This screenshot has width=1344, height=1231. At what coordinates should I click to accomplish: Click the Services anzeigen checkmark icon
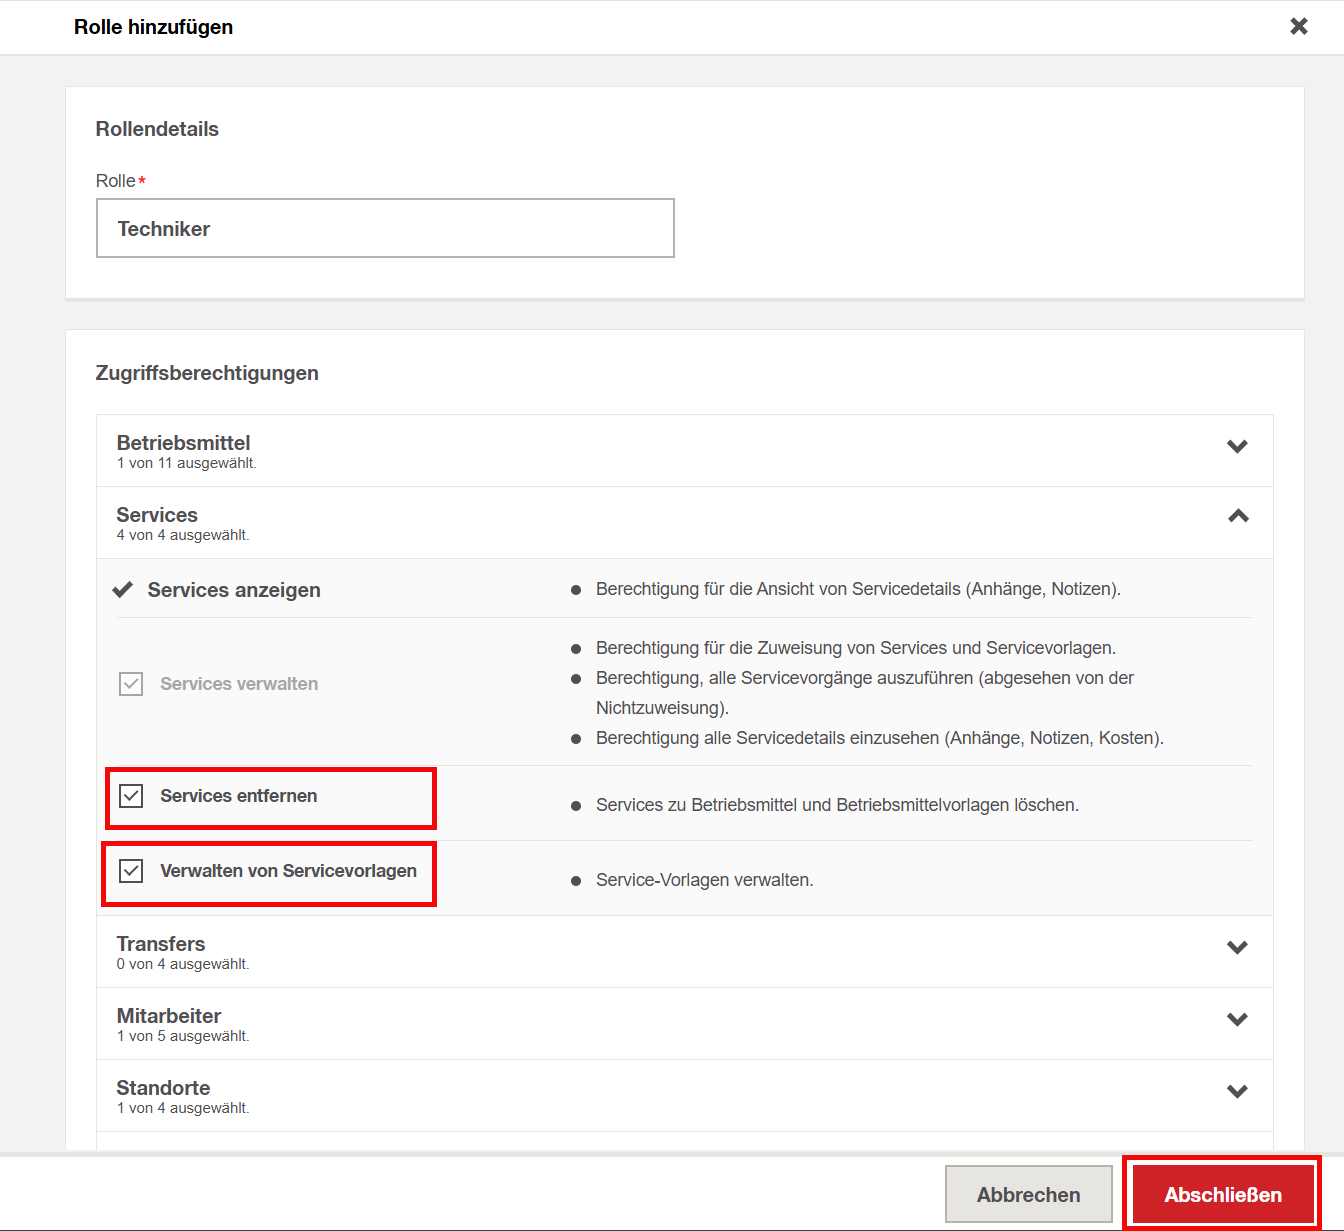coord(123,589)
